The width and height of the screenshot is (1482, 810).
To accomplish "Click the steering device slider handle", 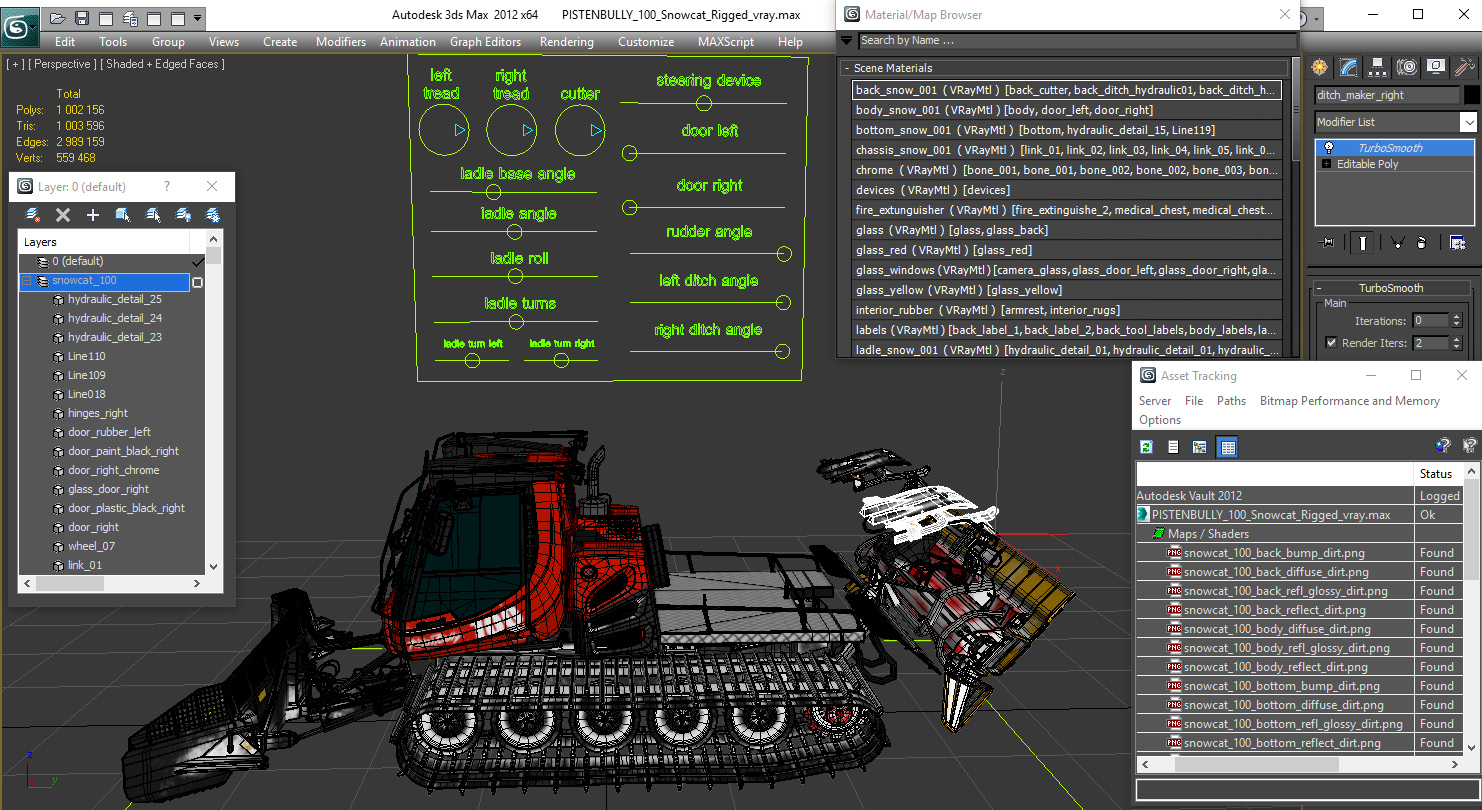I will [x=704, y=103].
